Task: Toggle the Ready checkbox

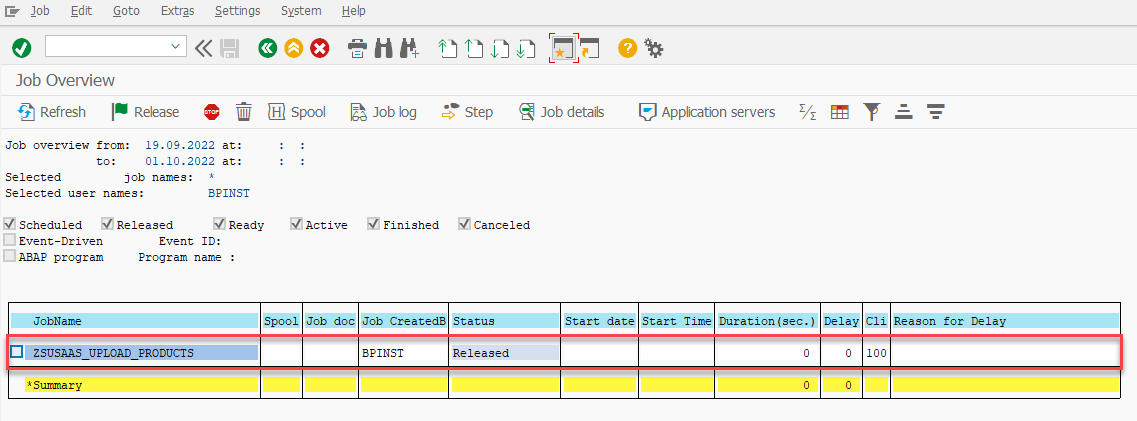Action: 220,224
